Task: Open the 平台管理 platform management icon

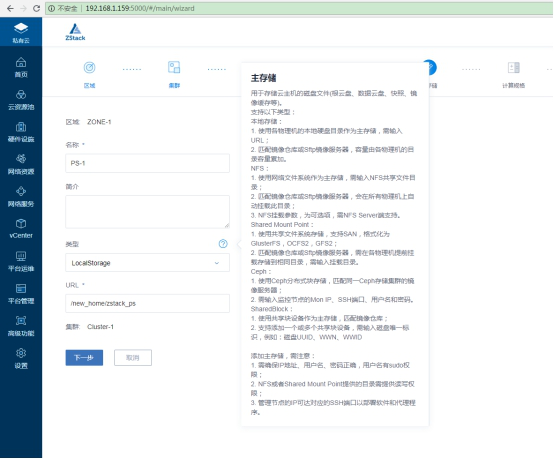Action: coord(21,288)
